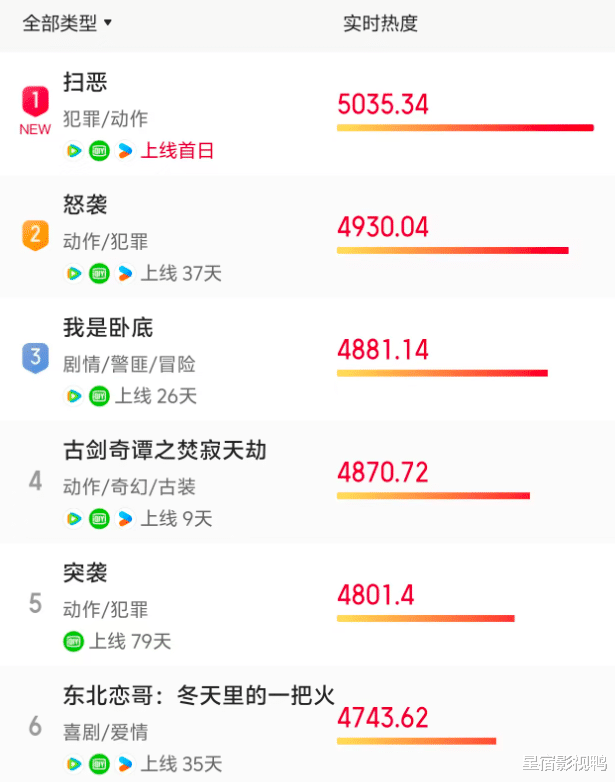Click the blue rank 3 badge
The height and width of the screenshot is (782, 615).
coord(35,357)
